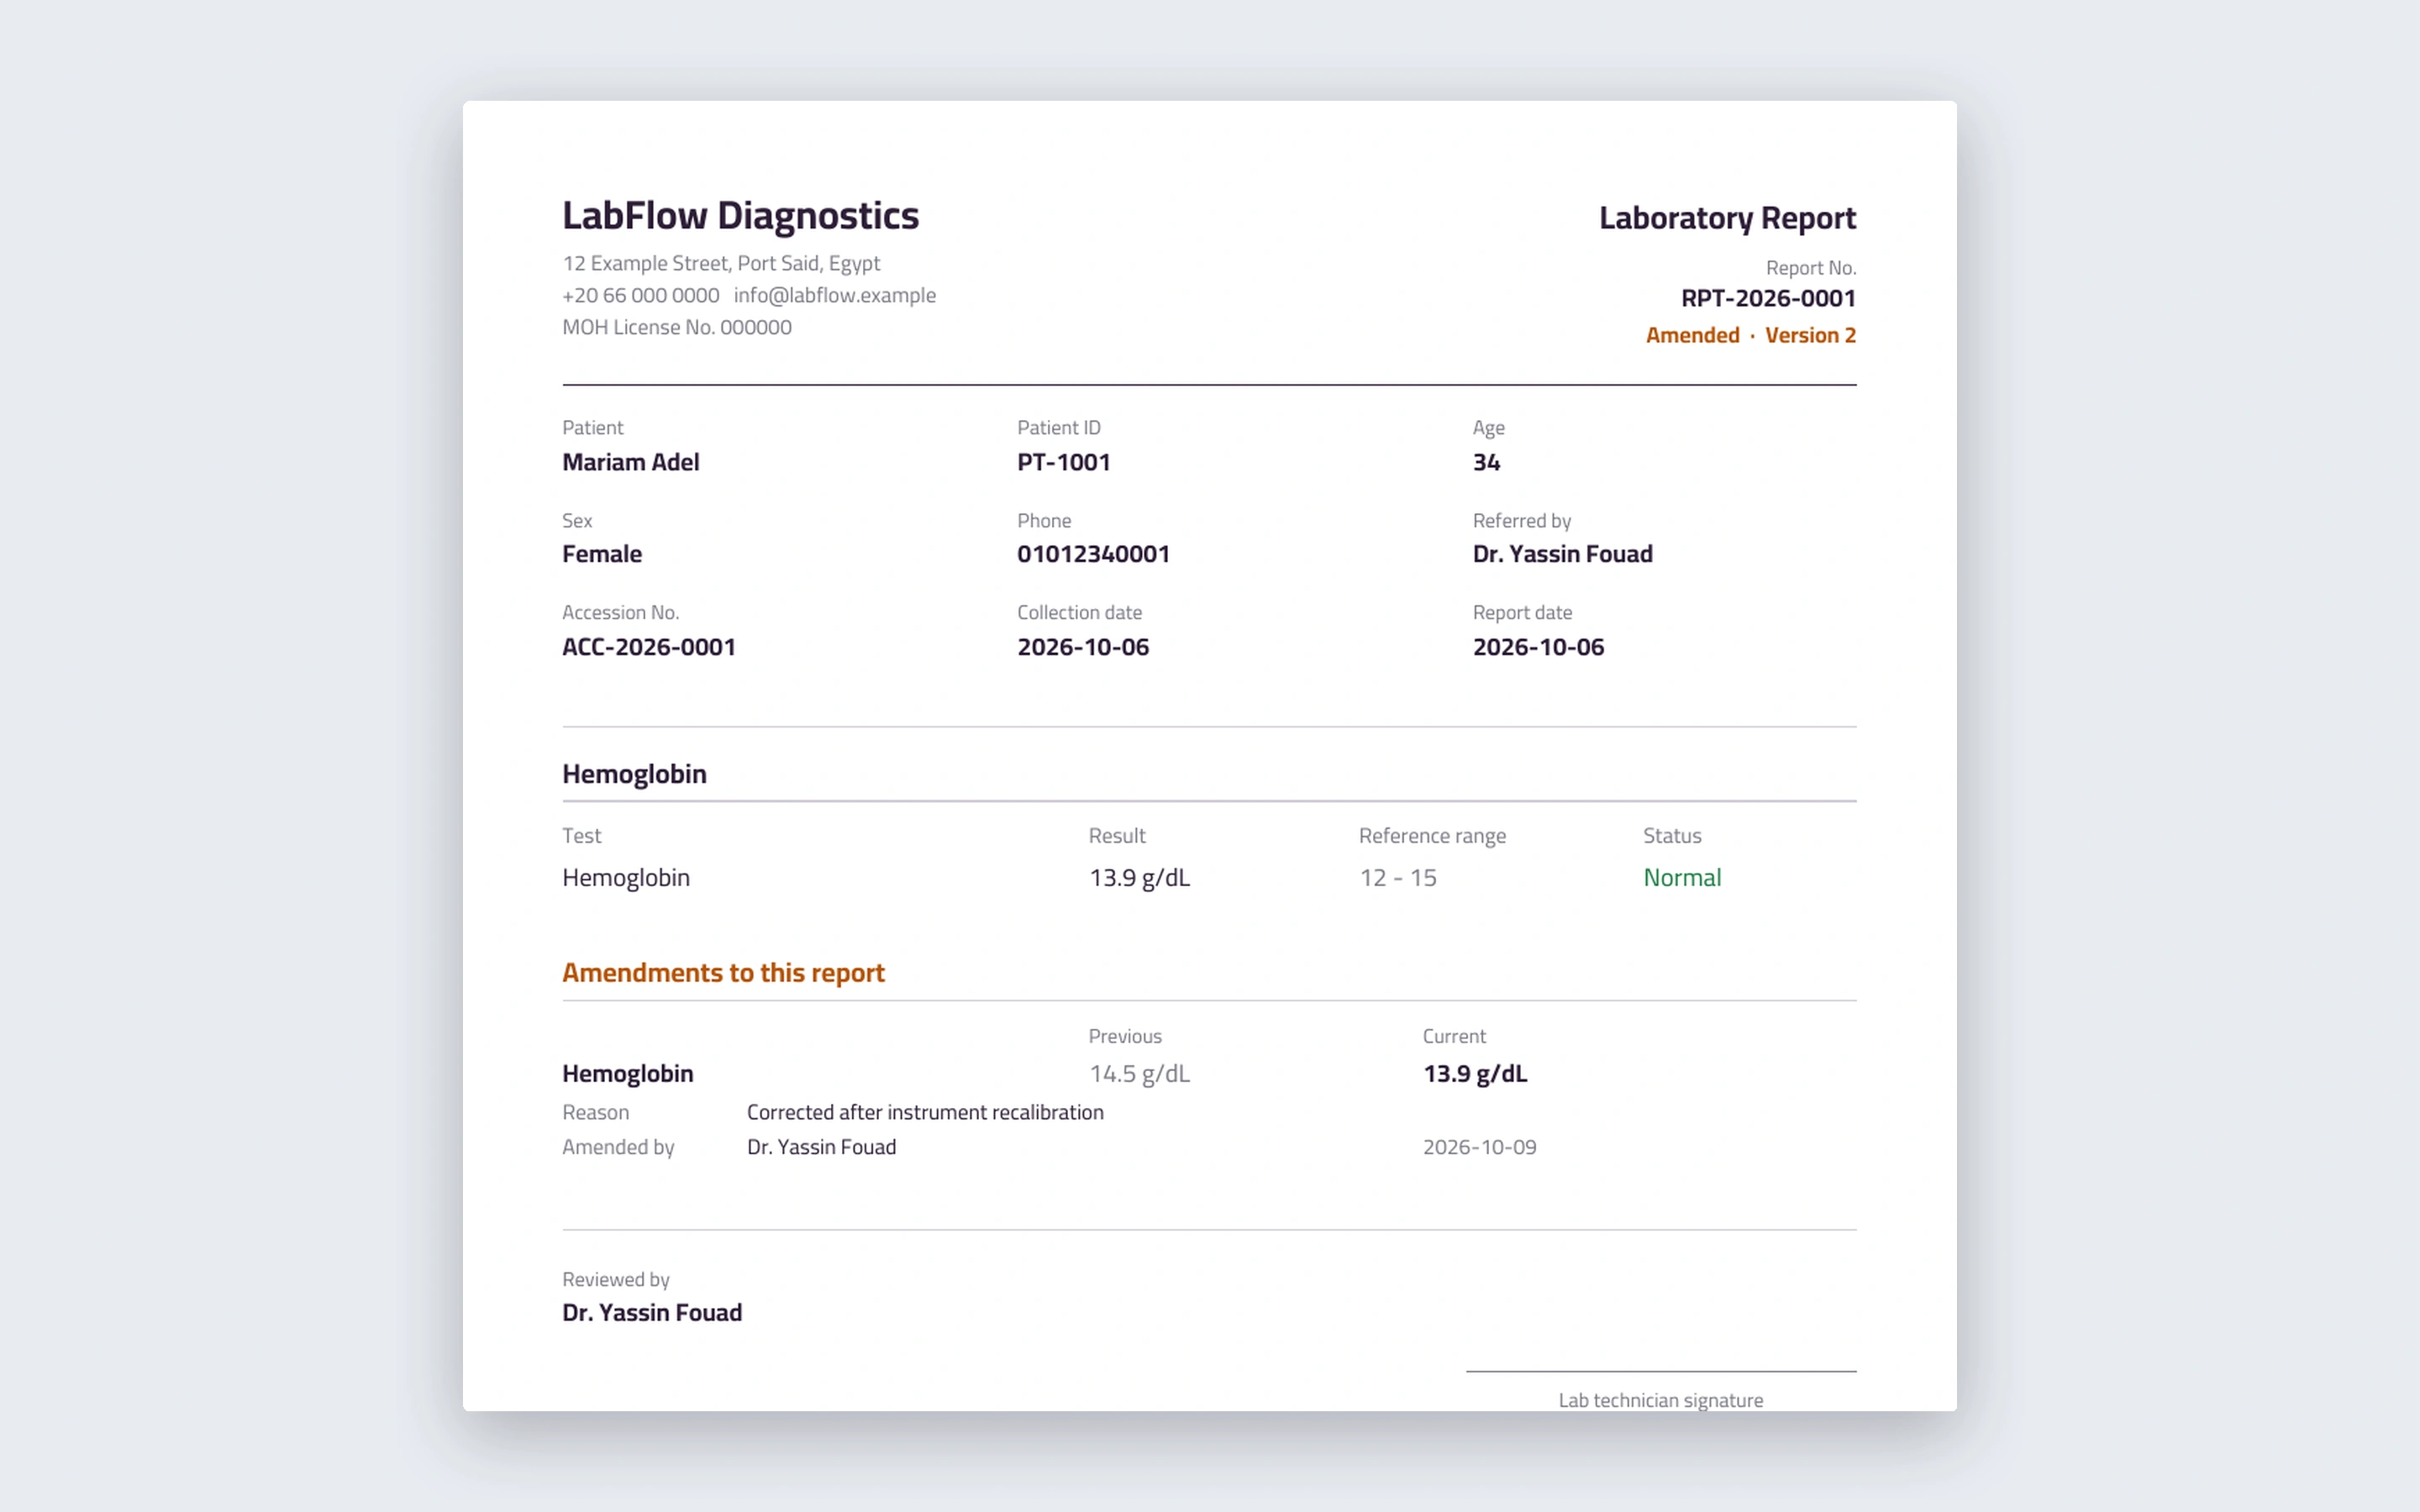The image size is (2420, 1512).
Task: Select accession number ACC-2026-0001
Action: [x=648, y=647]
